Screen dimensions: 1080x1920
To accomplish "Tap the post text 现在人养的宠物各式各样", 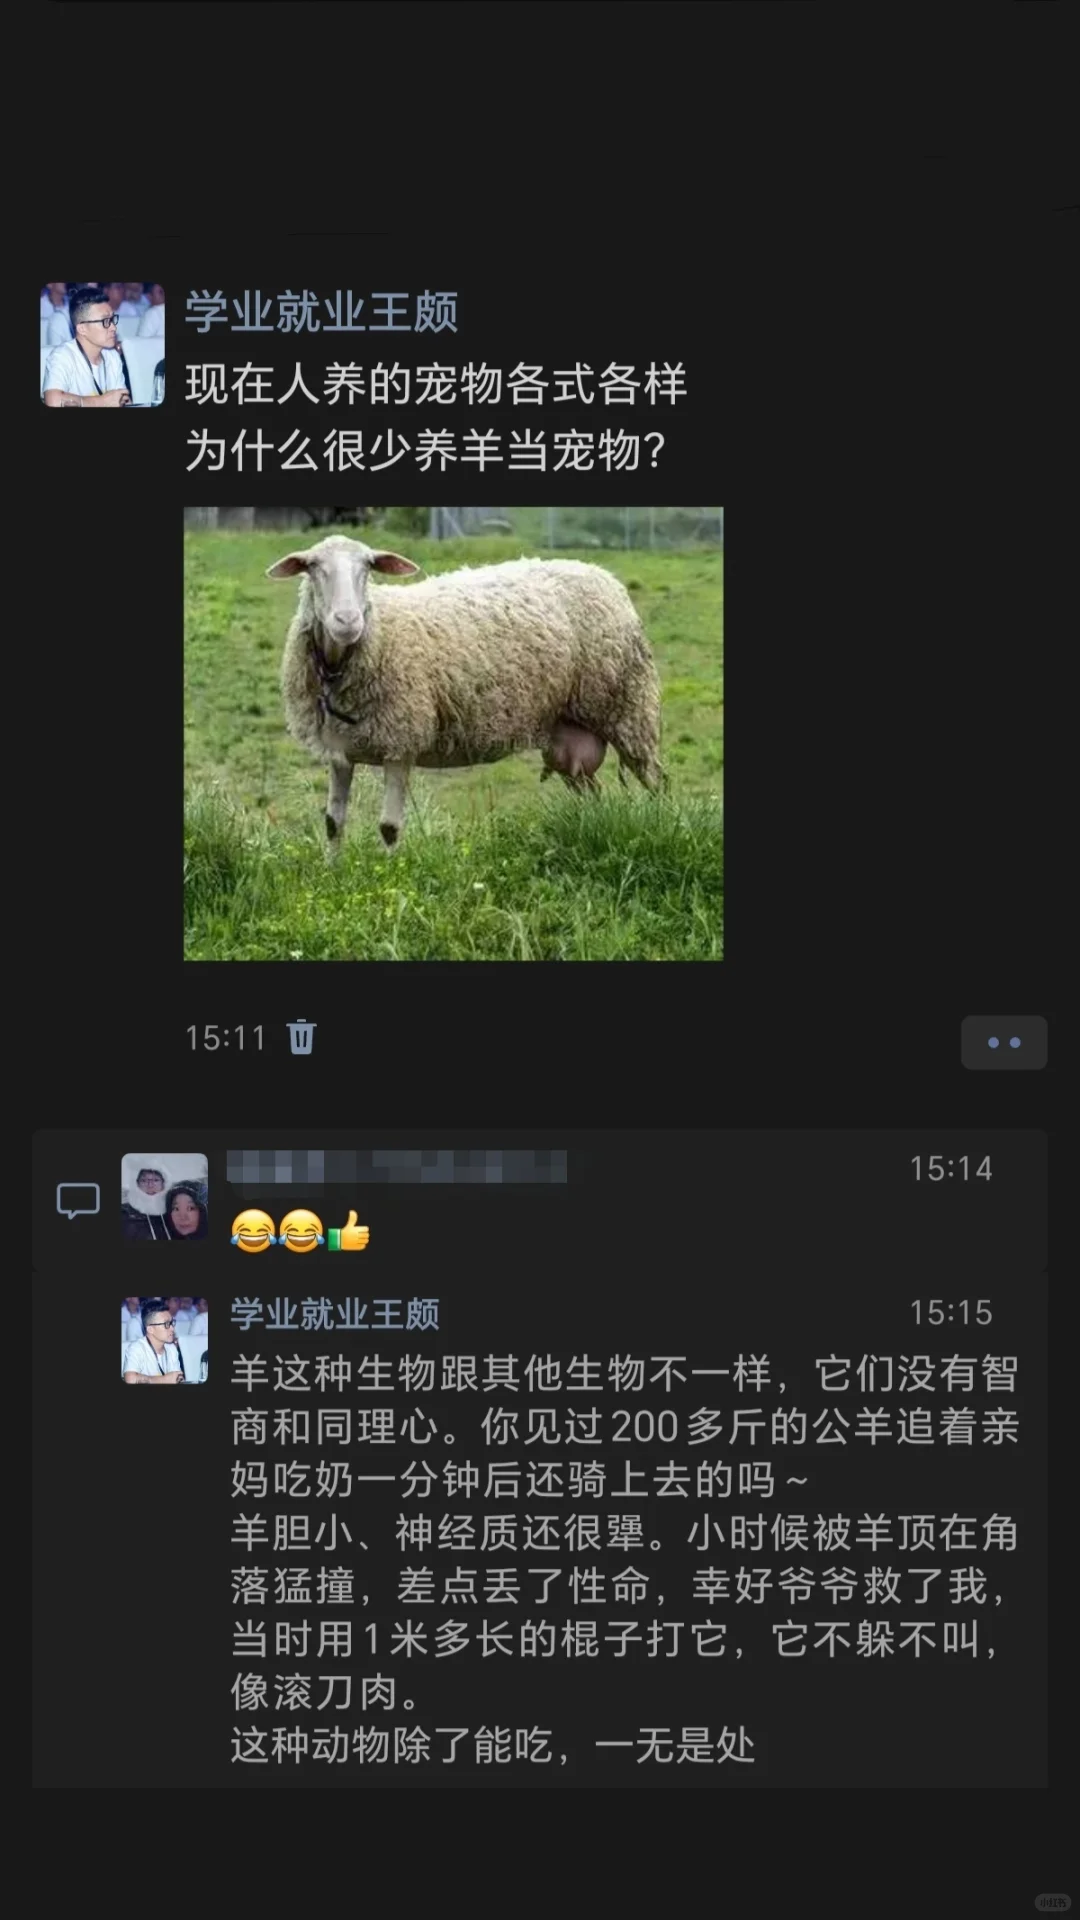I will 435,384.
